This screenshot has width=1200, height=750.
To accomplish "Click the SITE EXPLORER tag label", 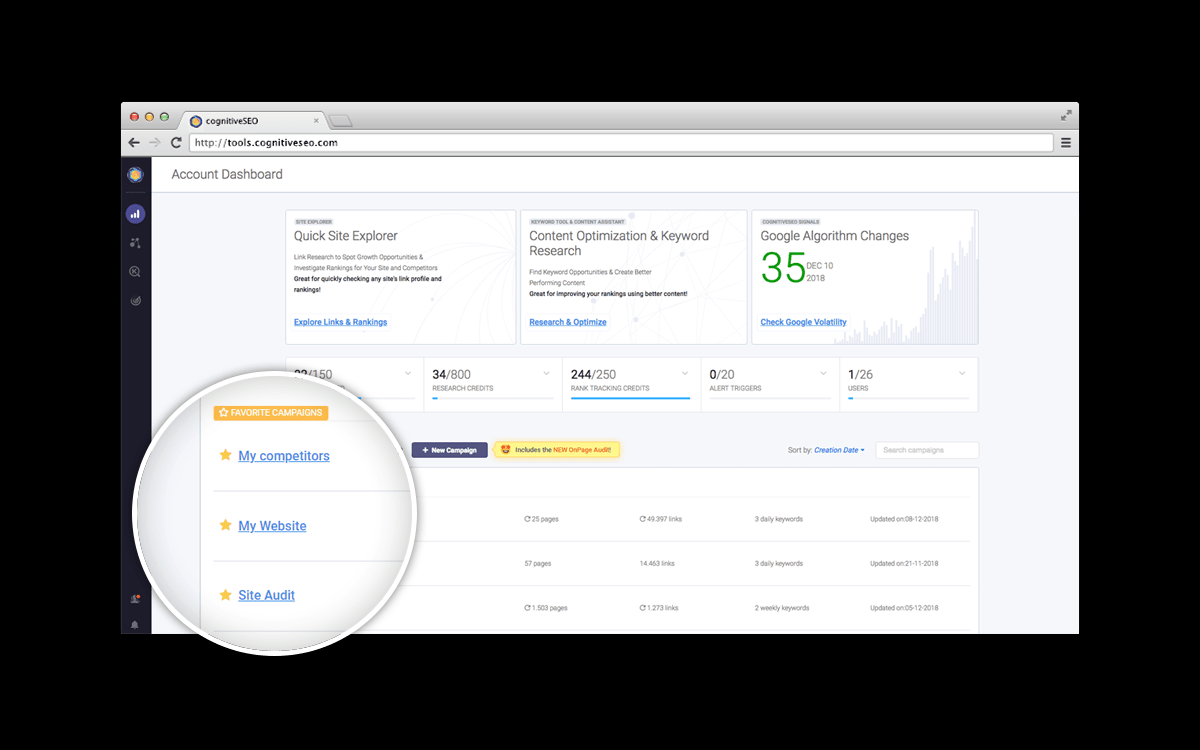I will (313, 222).
